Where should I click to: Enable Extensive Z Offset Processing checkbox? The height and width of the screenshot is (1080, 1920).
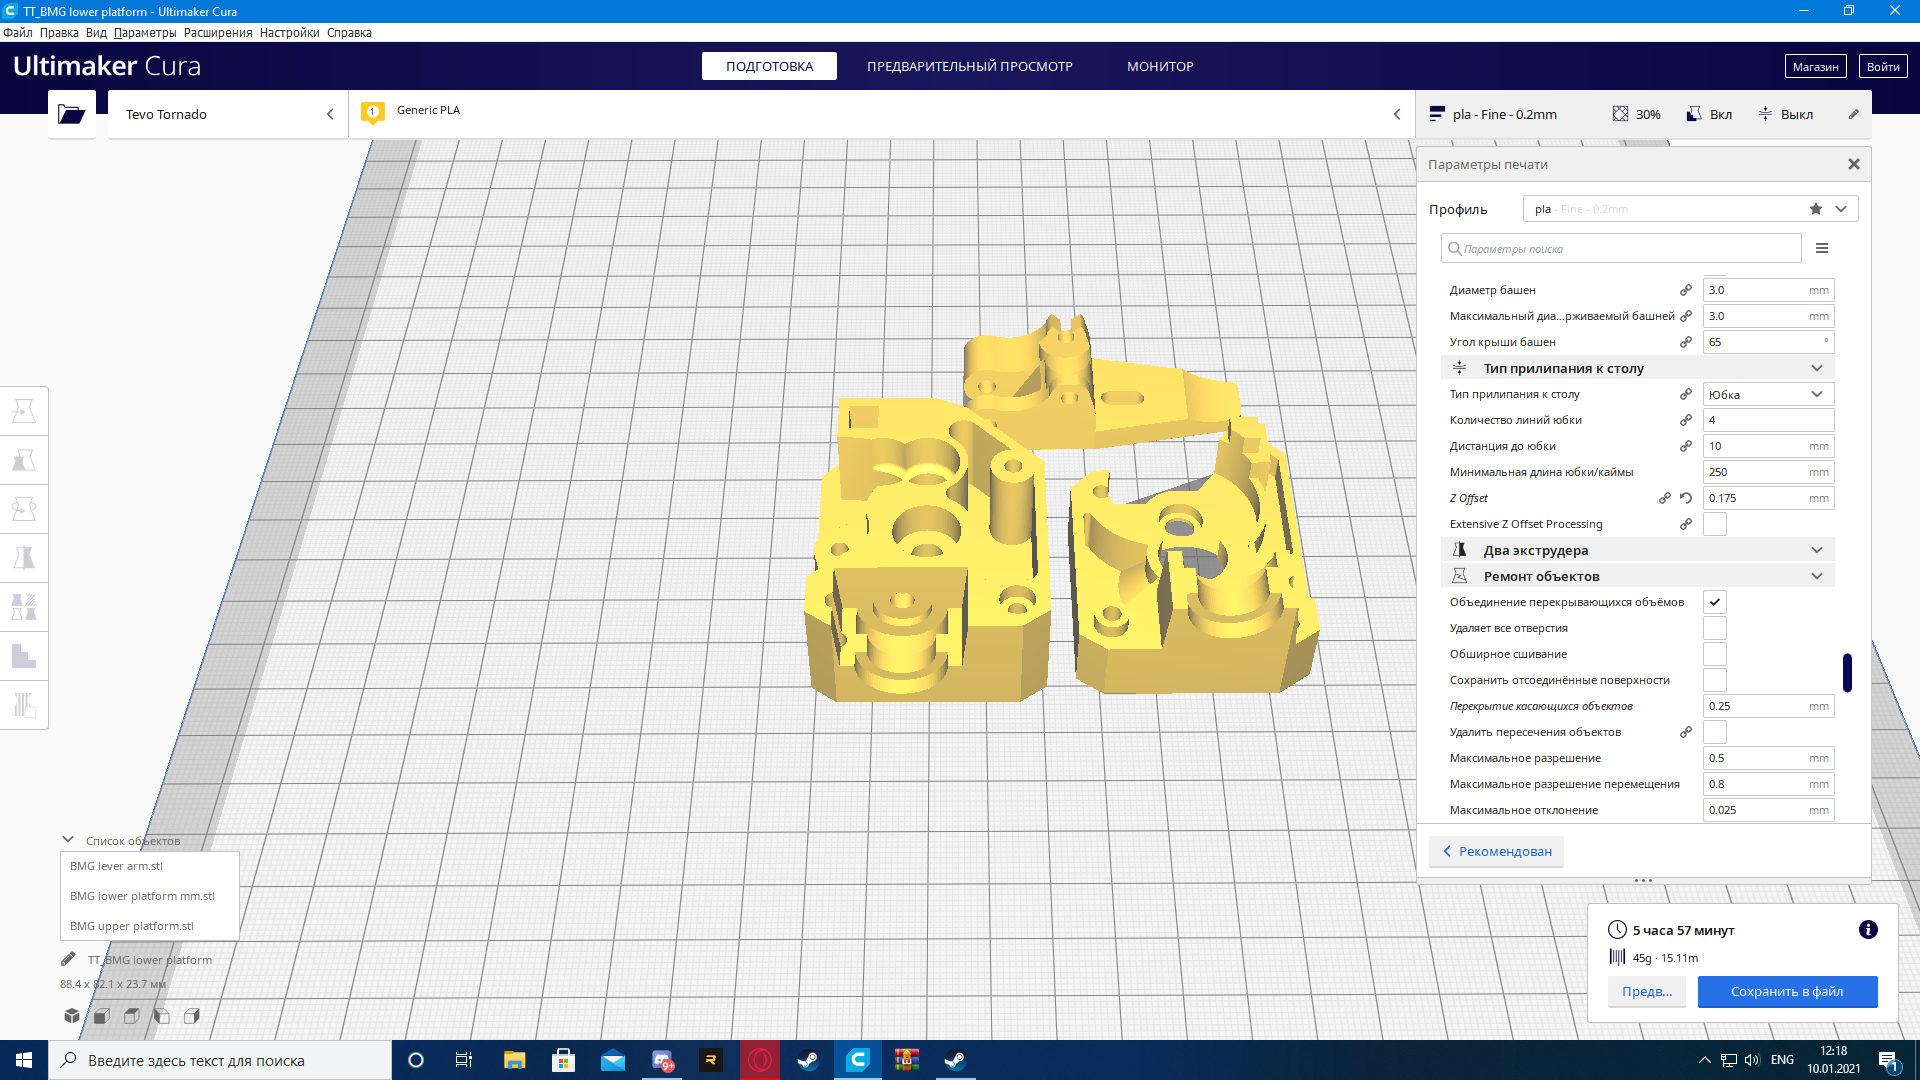(x=1715, y=524)
